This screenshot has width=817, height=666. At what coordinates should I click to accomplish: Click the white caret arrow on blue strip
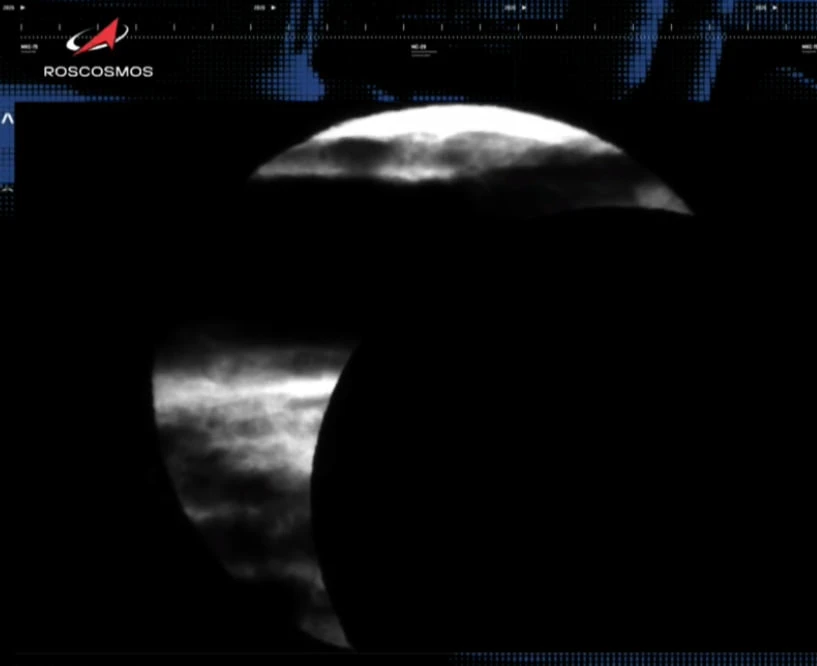coord(7,119)
